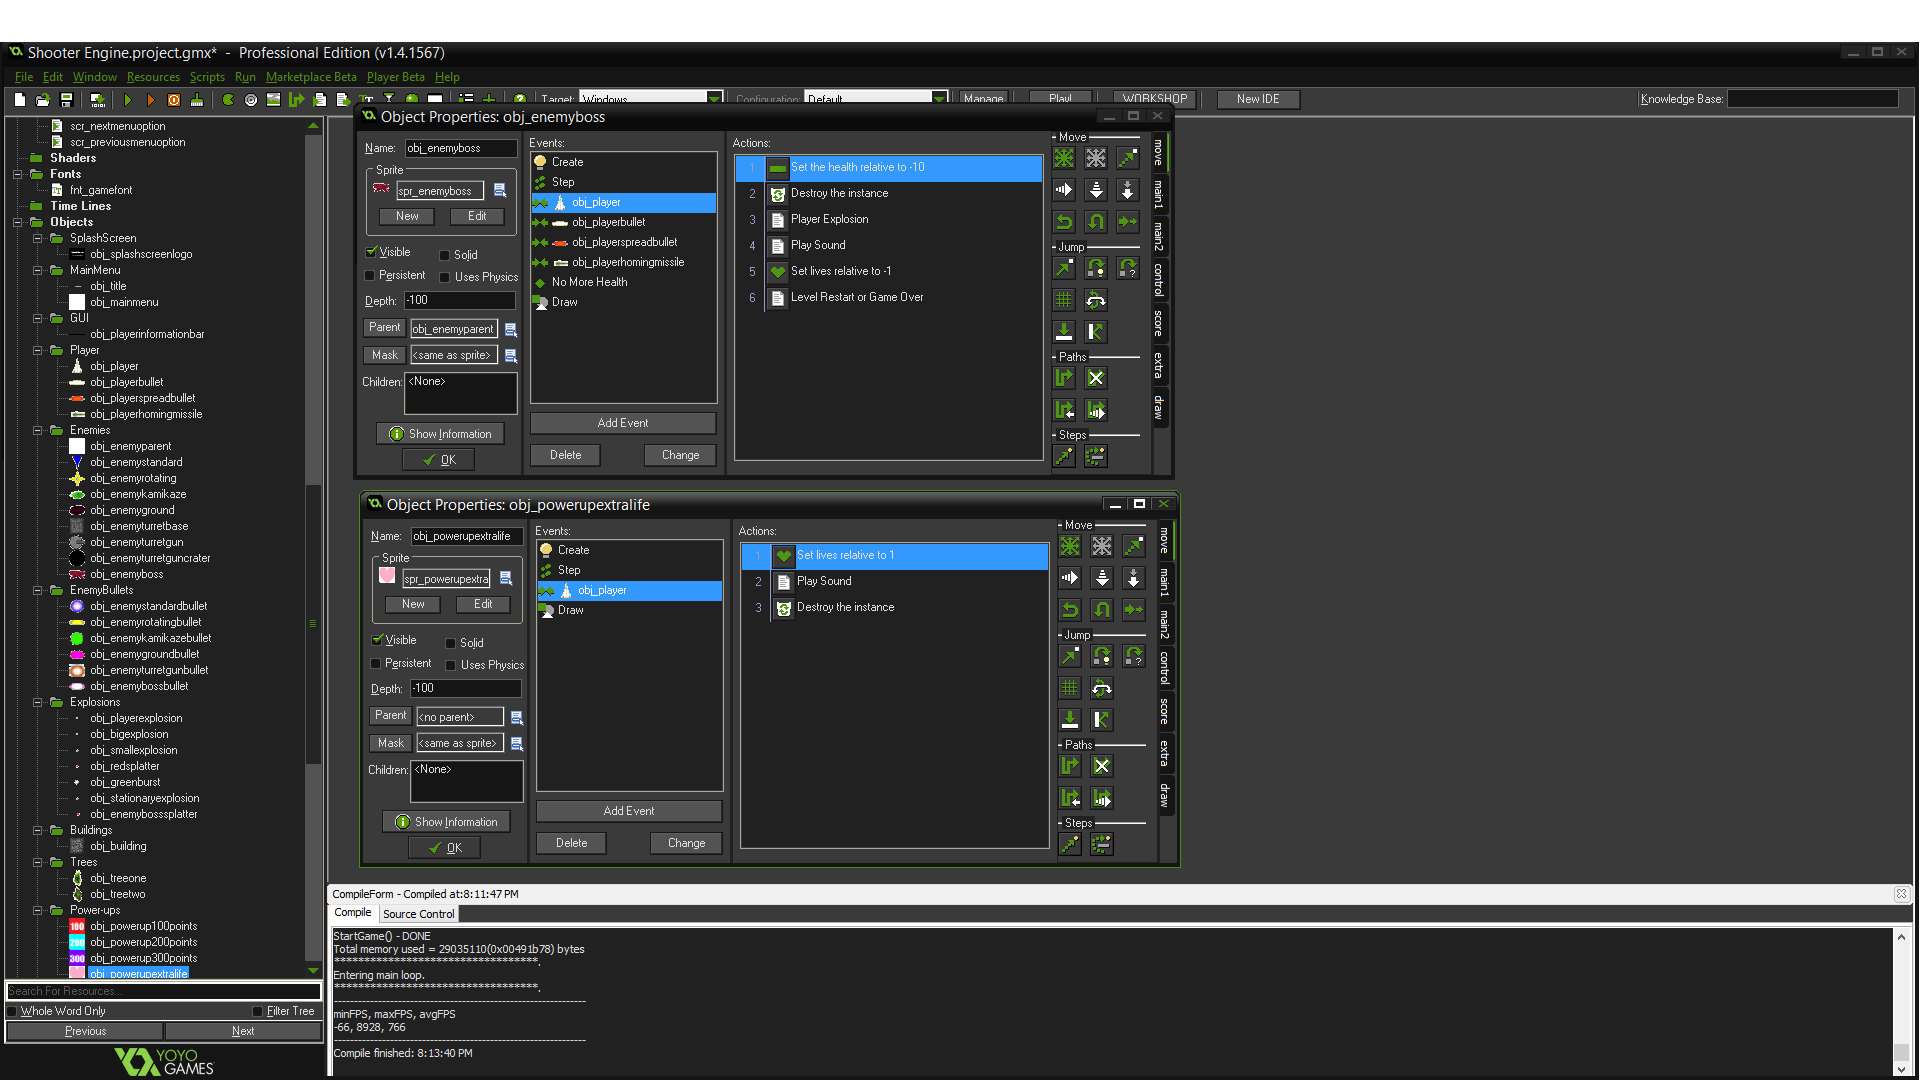Image resolution: width=1920 pixels, height=1080 pixels.
Task: Choose the Reverse Horizontal direction action icon
Action: [x=1063, y=221]
